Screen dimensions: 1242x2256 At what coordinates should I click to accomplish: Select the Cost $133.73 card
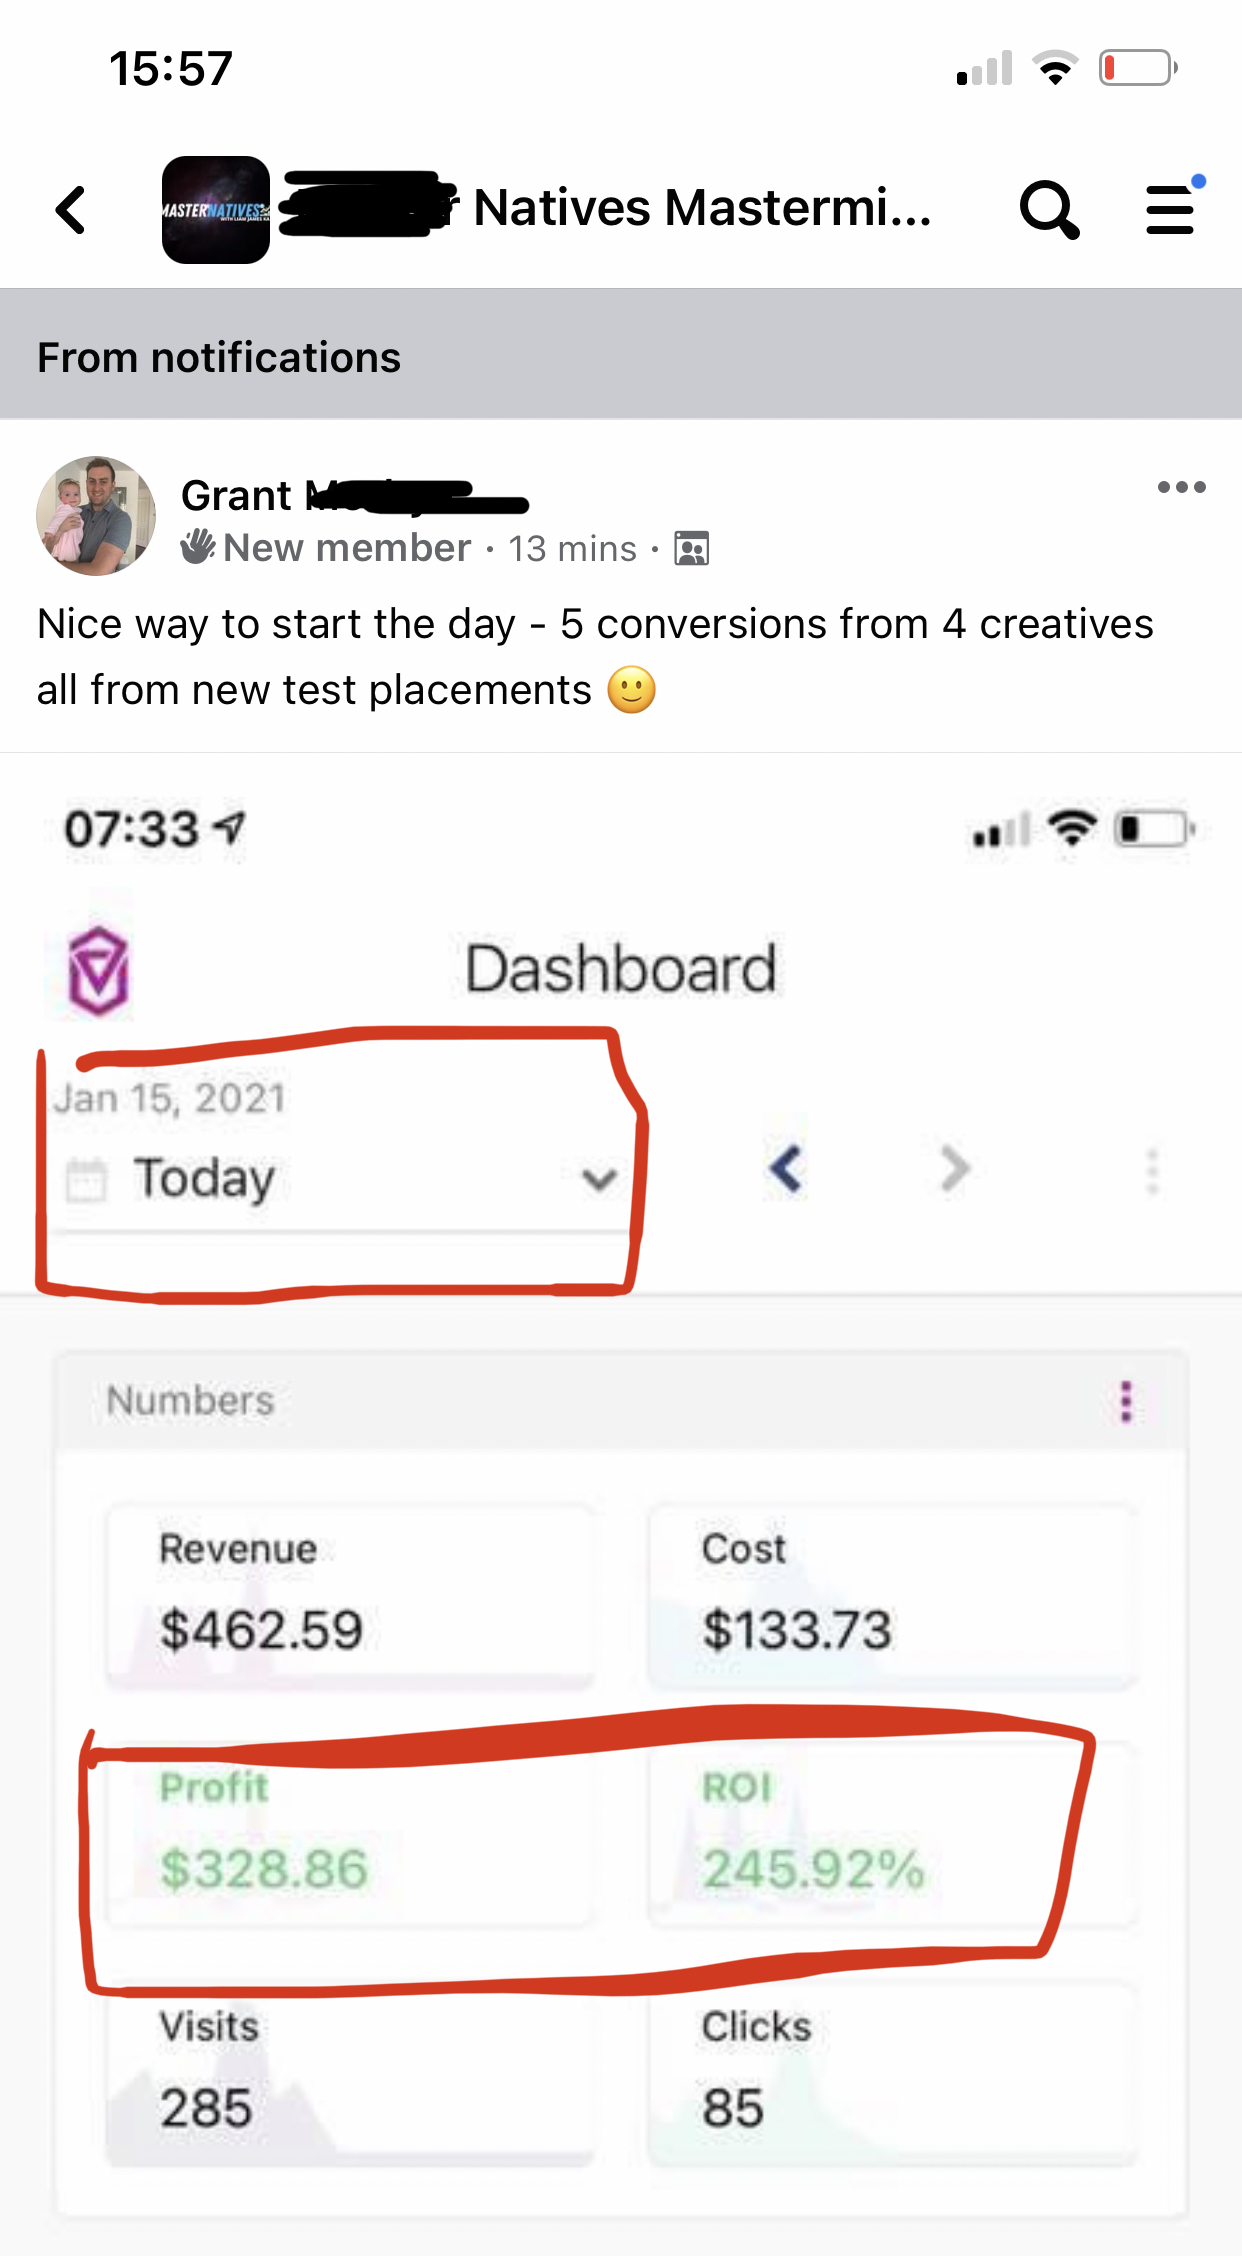pos(892,1595)
